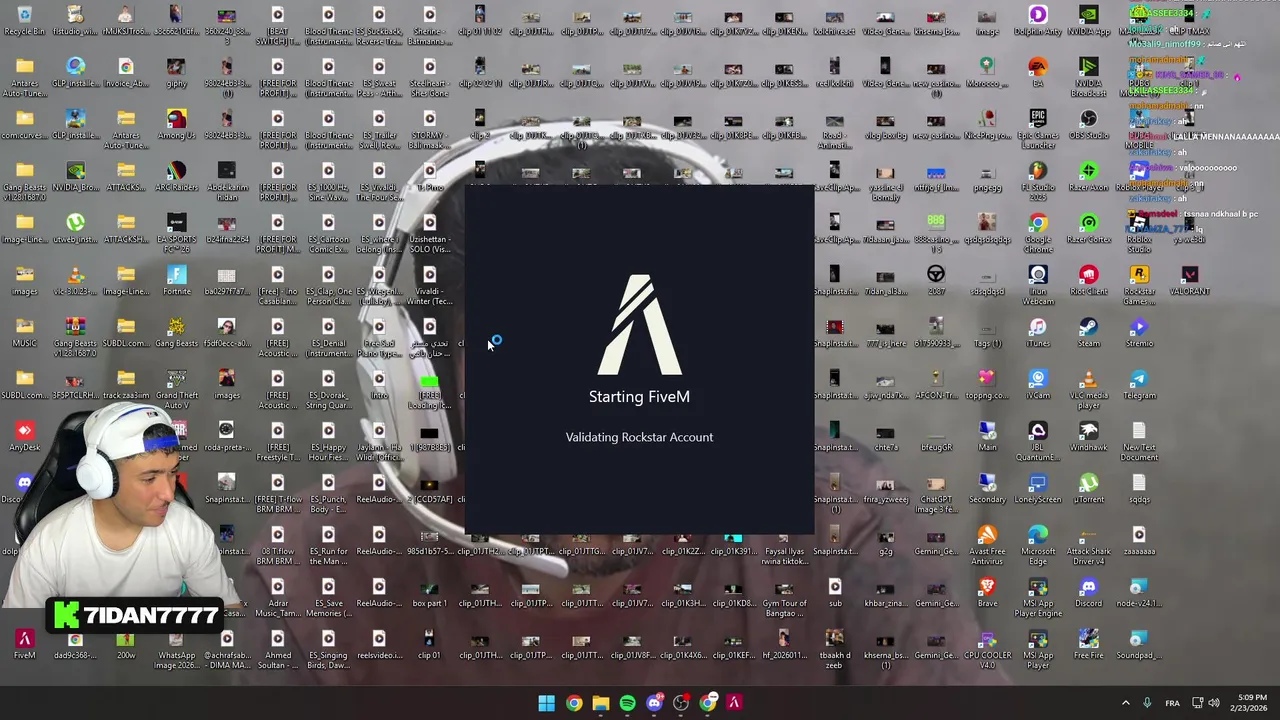
Task: Select the FiveM desktop shortcut
Action: click(24, 644)
